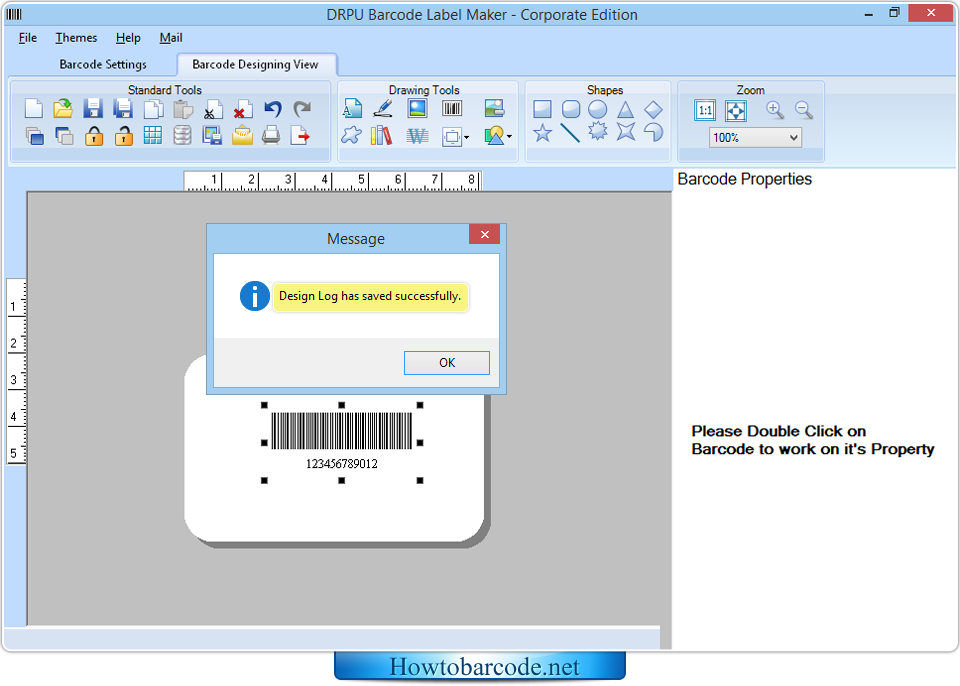This screenshot has height=686, width=960.
Task: Click the Delete red X icon
Action: point(242,109)
